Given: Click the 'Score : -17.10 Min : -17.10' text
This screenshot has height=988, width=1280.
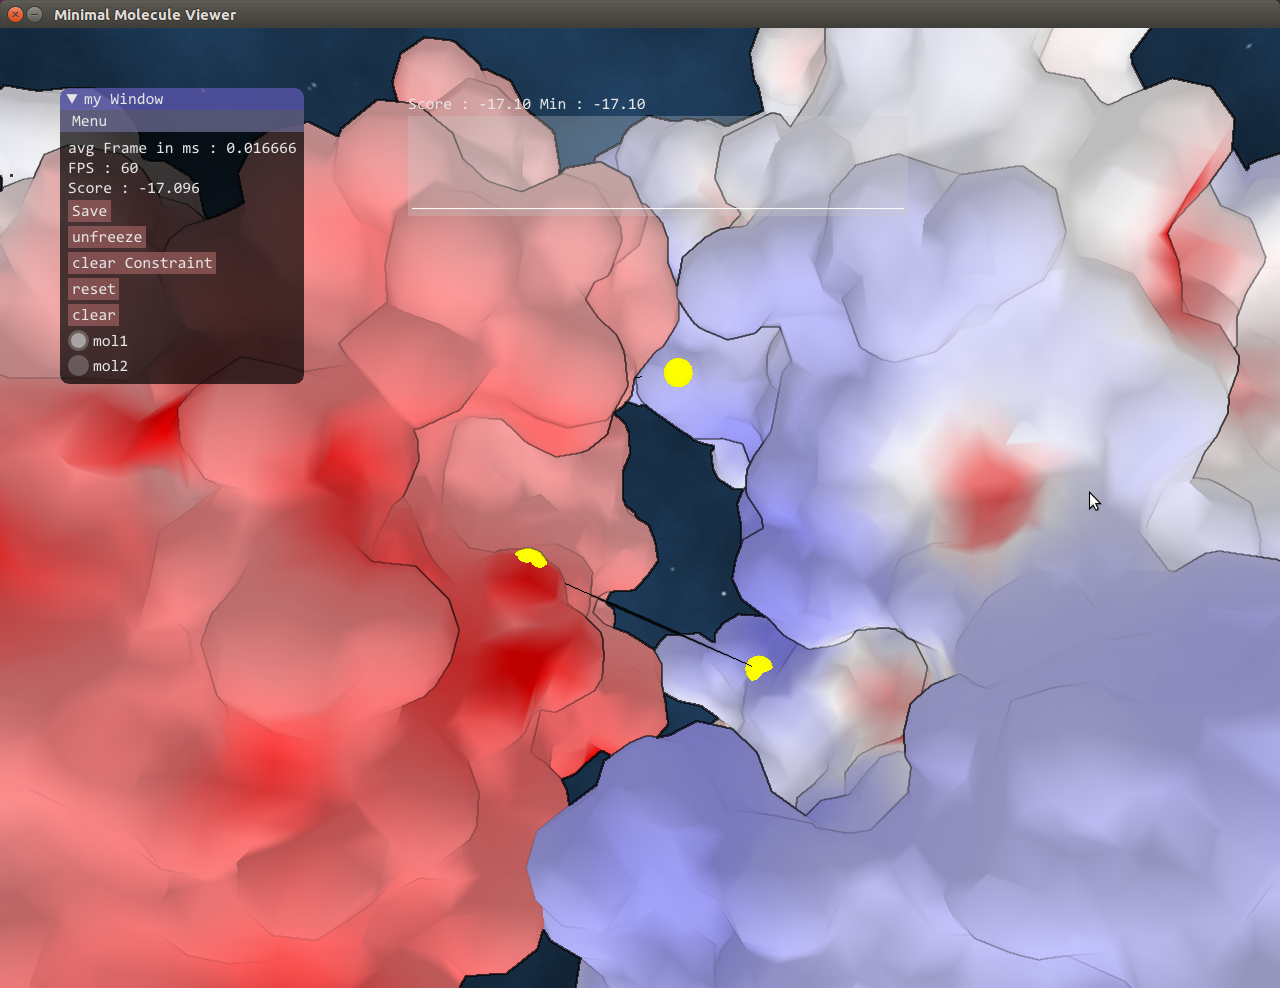Looking at the screenshot, I should click(x=527, y=104).
